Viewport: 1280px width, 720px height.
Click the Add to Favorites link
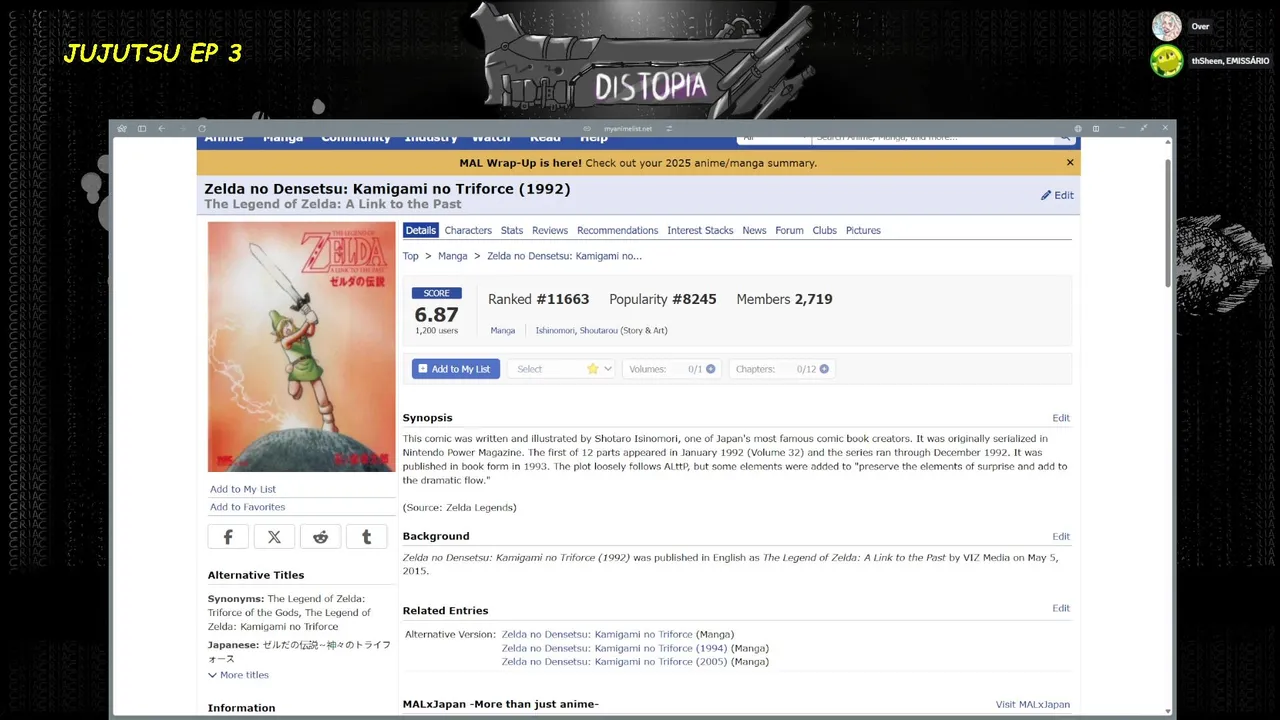tap(247, 507)
